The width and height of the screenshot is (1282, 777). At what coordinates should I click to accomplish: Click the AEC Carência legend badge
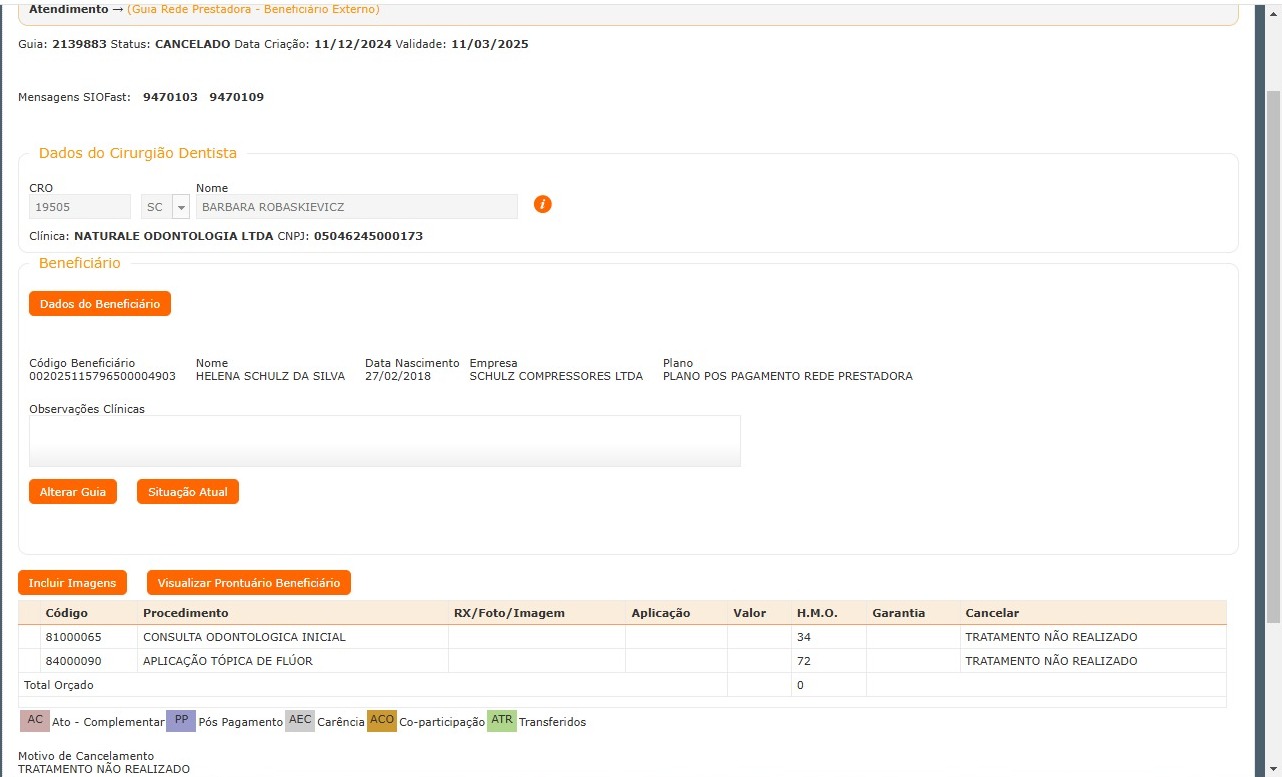pos(300,721)
